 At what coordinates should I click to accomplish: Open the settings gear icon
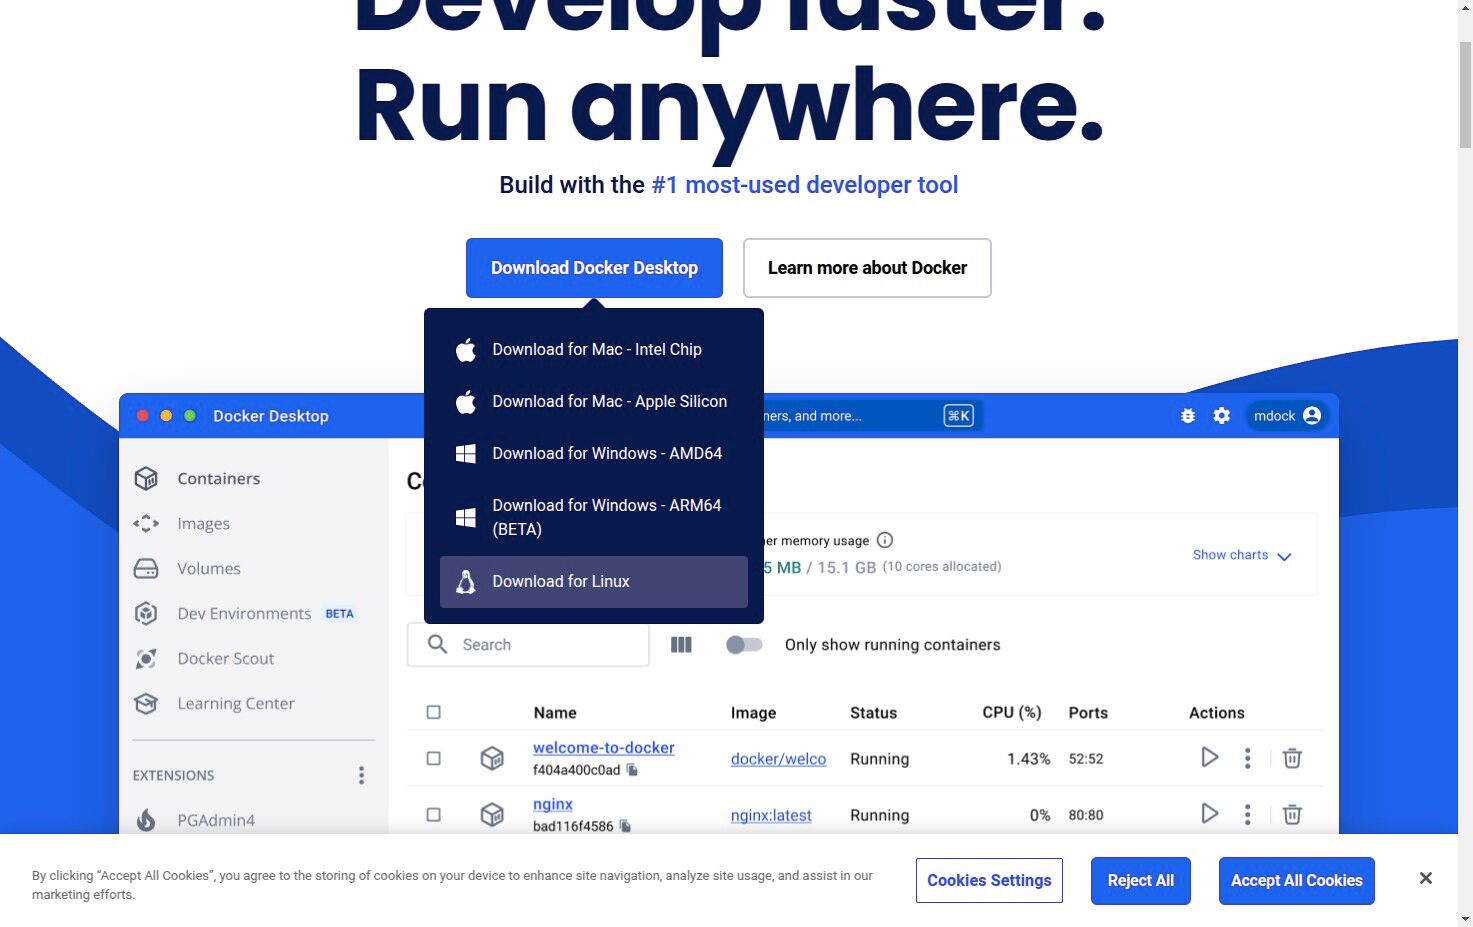[1222, 416]
